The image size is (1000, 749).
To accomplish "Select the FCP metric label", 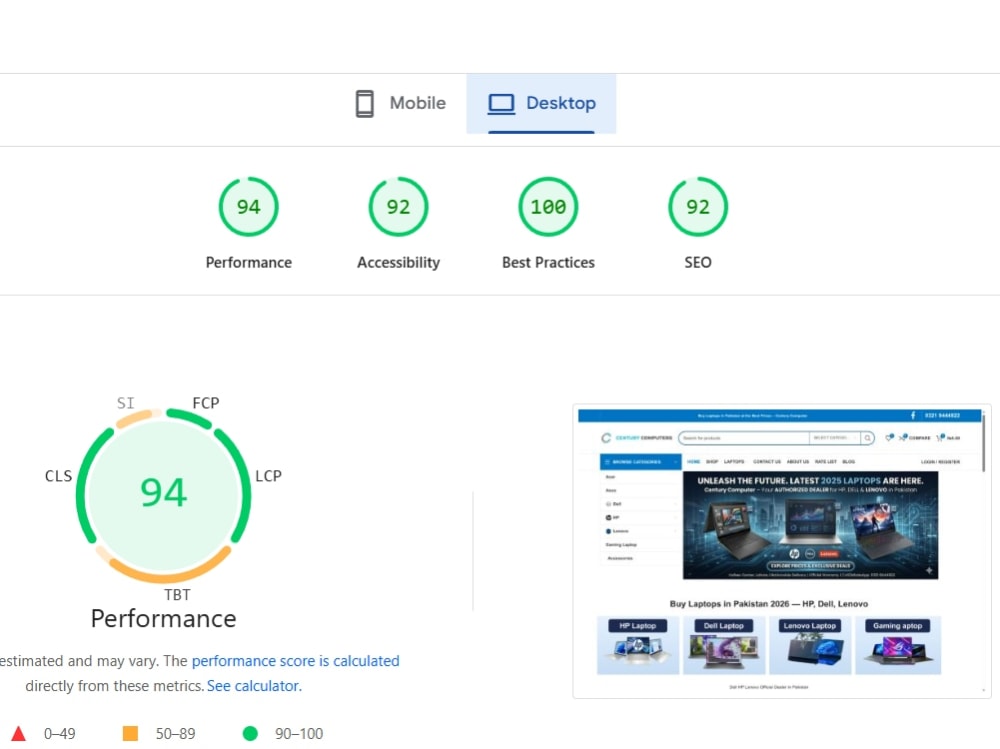I will point(206,403).
